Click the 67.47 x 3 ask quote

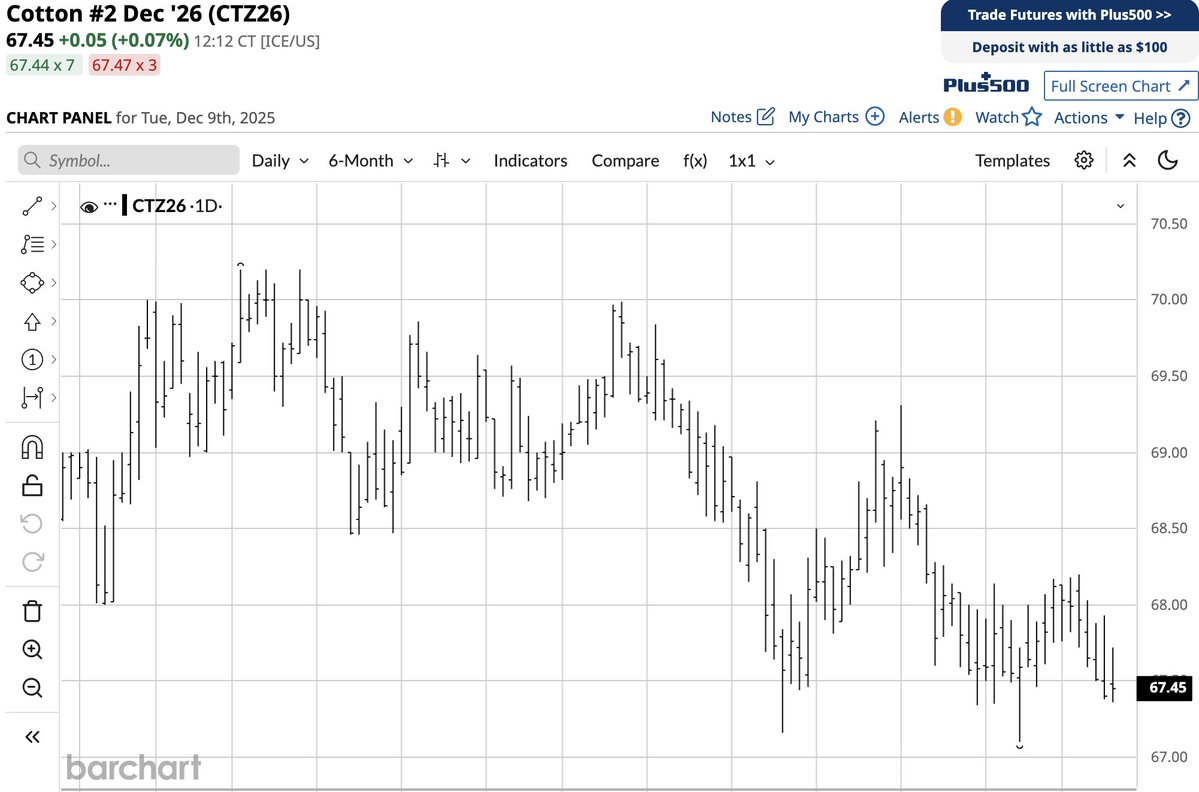[125, 65]
